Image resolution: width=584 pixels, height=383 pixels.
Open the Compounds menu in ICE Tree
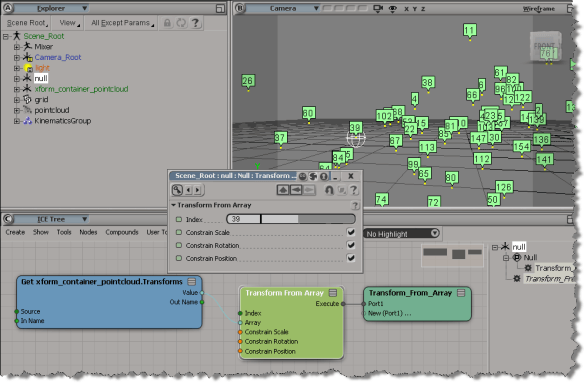coord(122,232)
